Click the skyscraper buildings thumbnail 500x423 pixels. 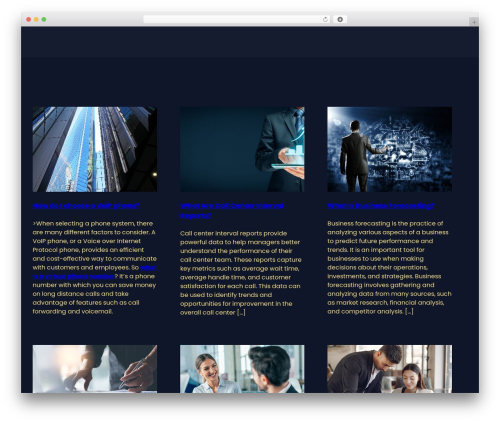pyautogui.click(x=95, y=149)
